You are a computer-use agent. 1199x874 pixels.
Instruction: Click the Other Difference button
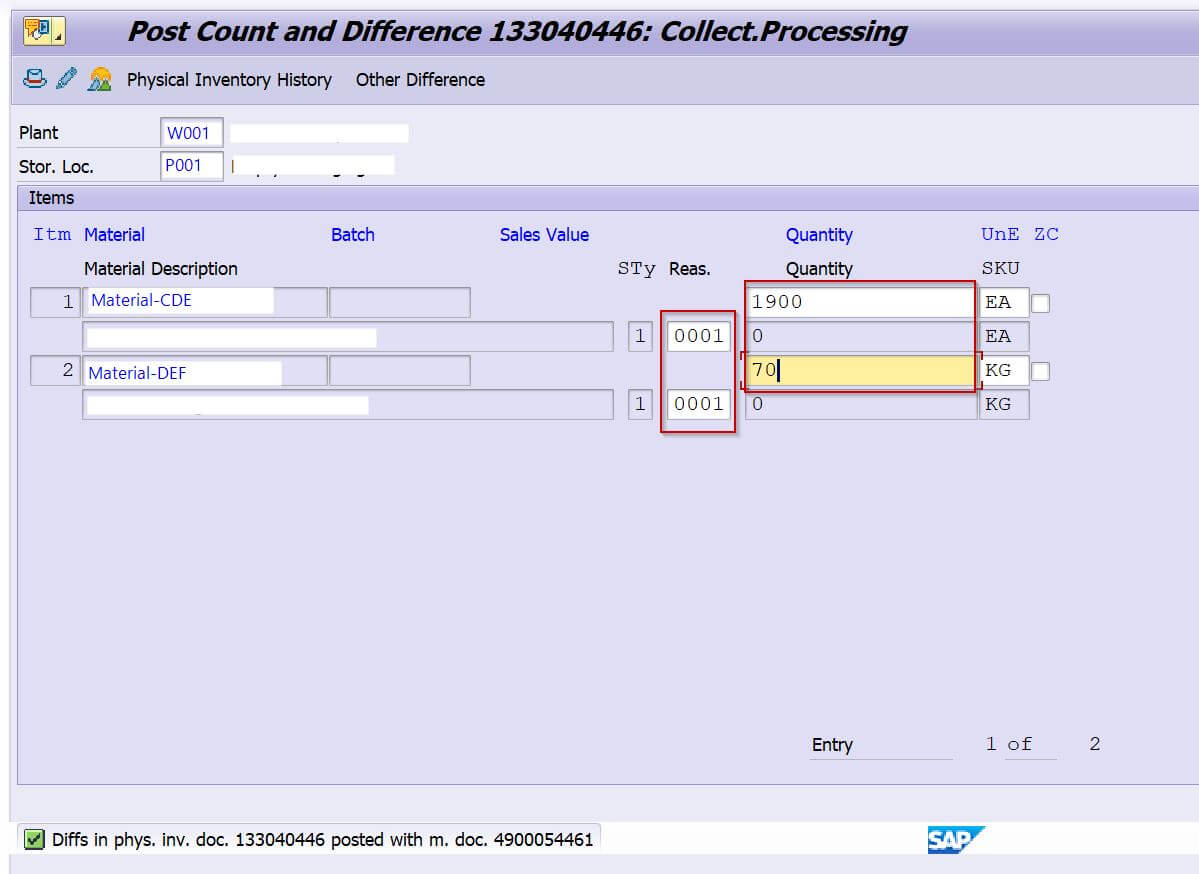pos(420,80)
